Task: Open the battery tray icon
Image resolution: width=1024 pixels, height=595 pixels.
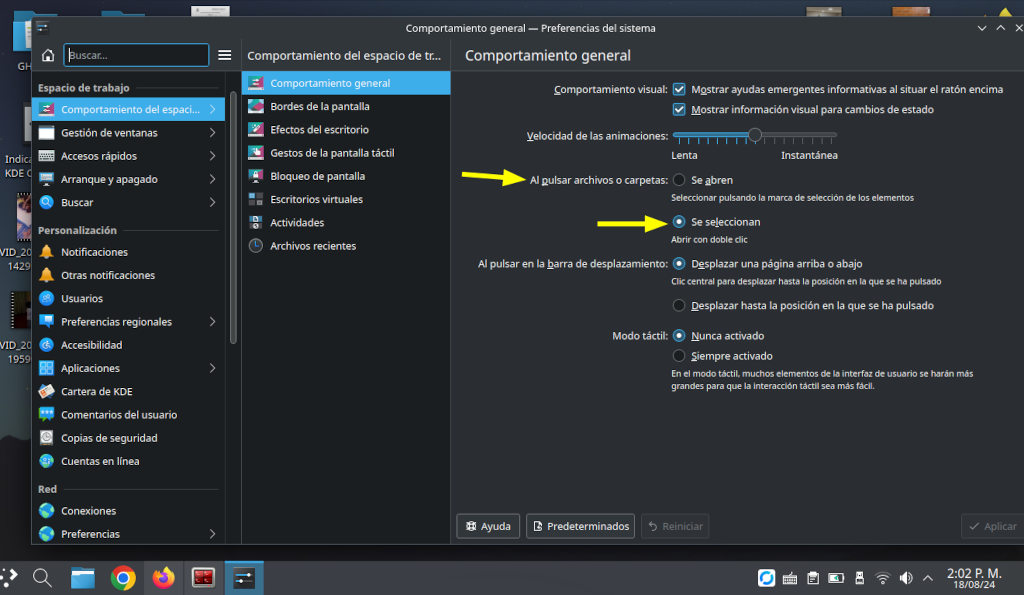Action: [x=836, y=578]
